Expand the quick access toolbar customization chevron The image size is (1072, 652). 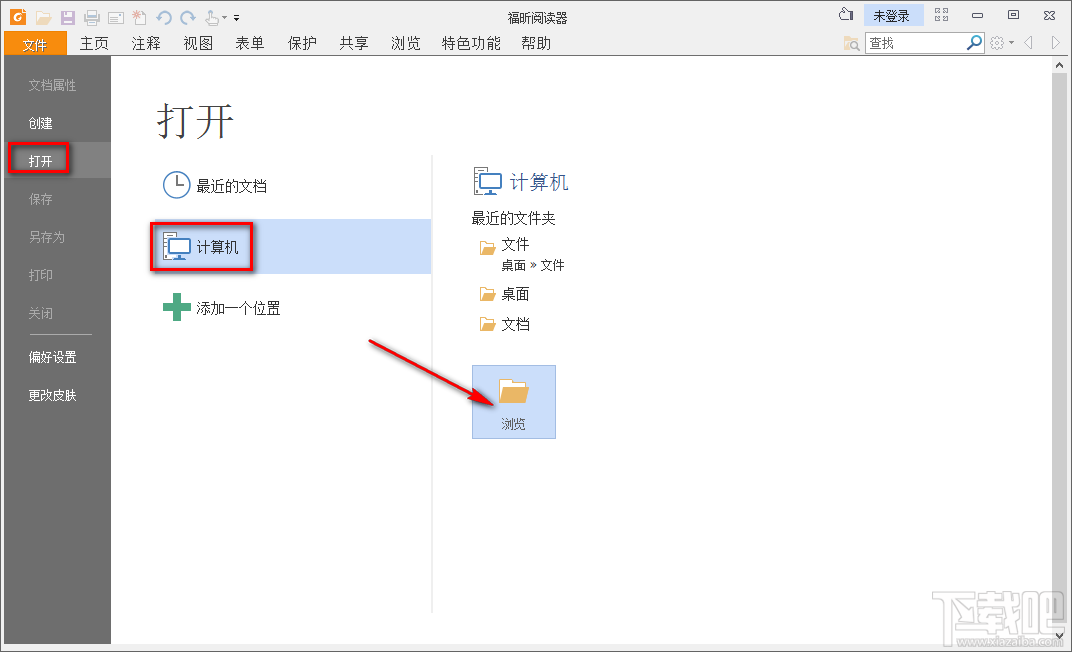237,17
